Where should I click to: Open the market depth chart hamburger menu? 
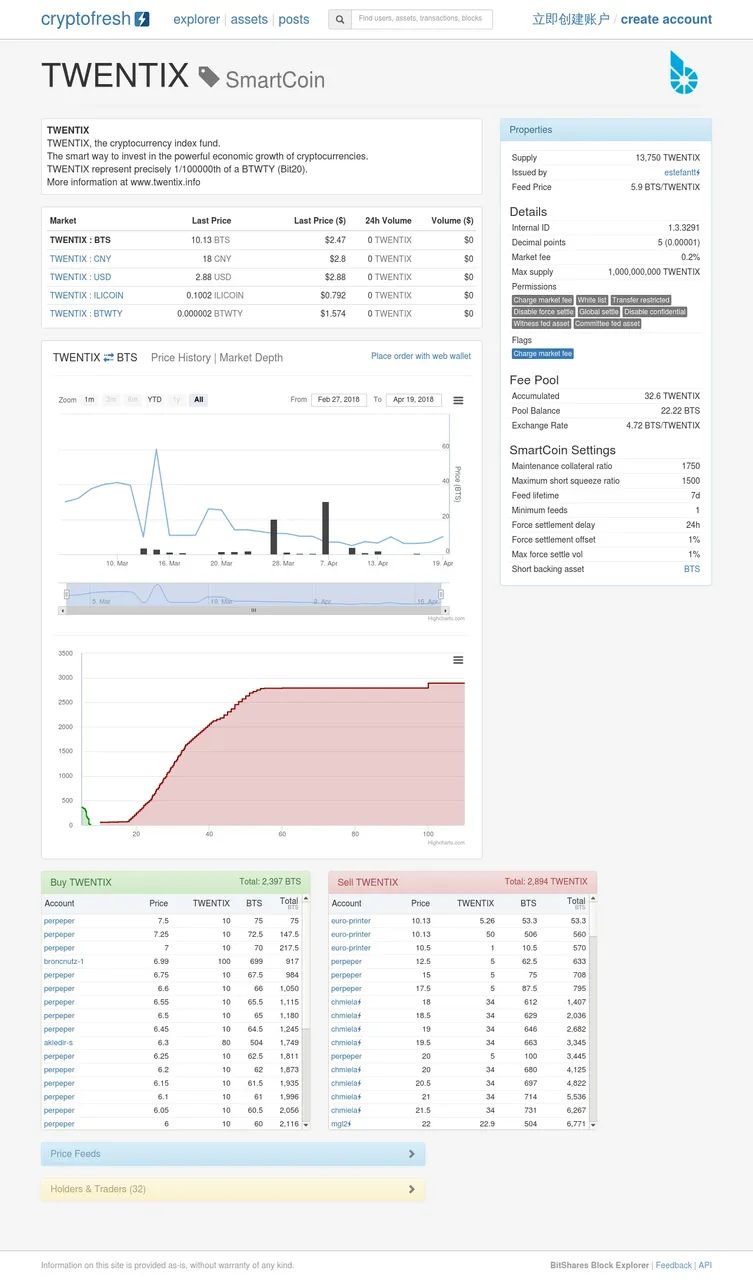point(458,660)
